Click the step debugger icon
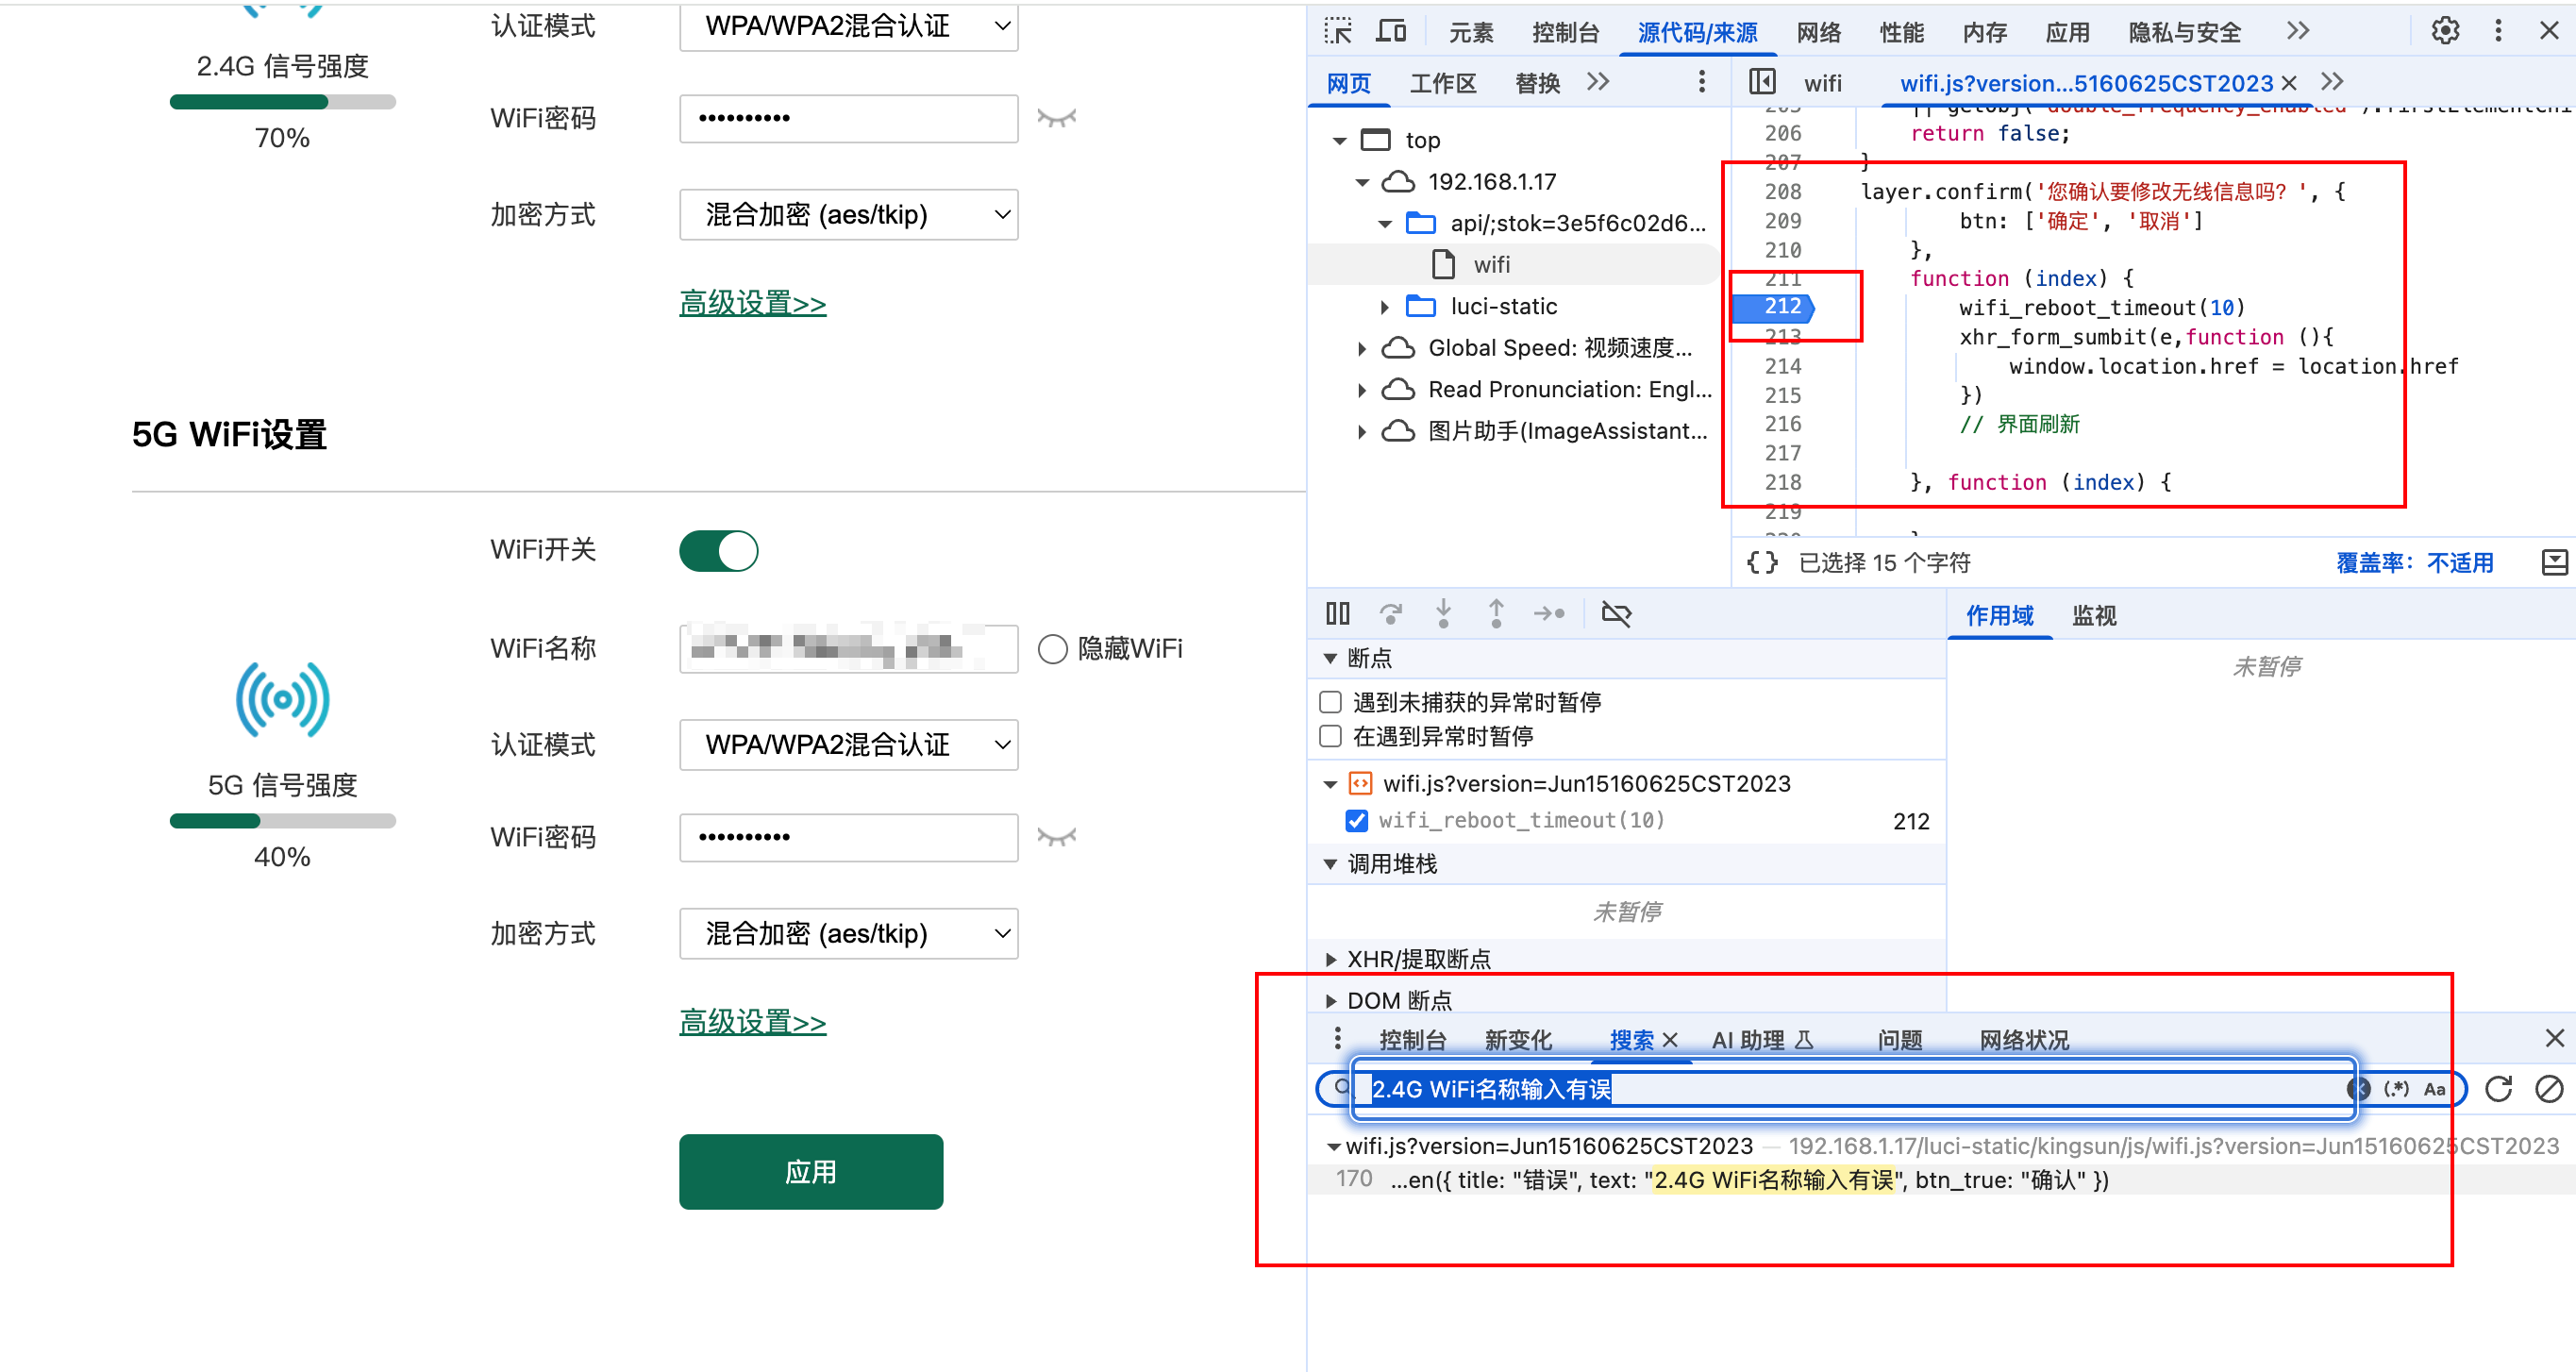Image resolution: width=2576 pixels, height=1372 pixels. point(1549,613)
